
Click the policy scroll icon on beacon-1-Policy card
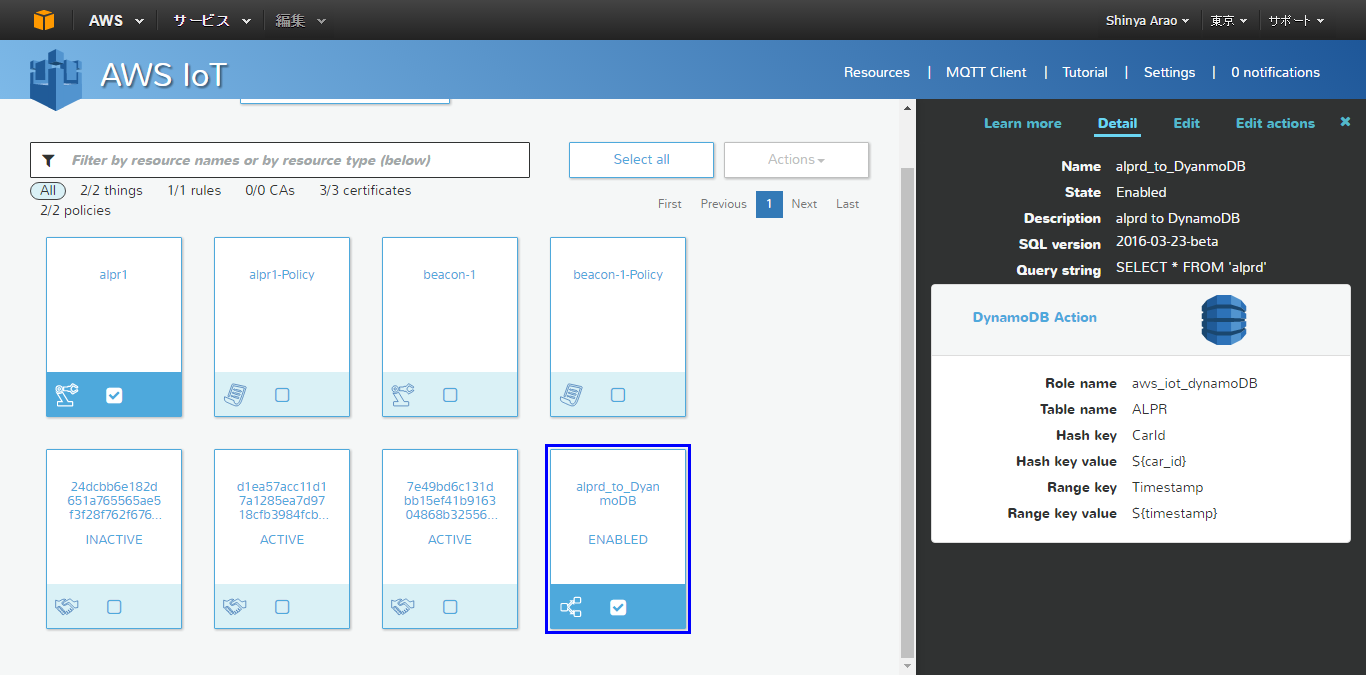[570, 395]
